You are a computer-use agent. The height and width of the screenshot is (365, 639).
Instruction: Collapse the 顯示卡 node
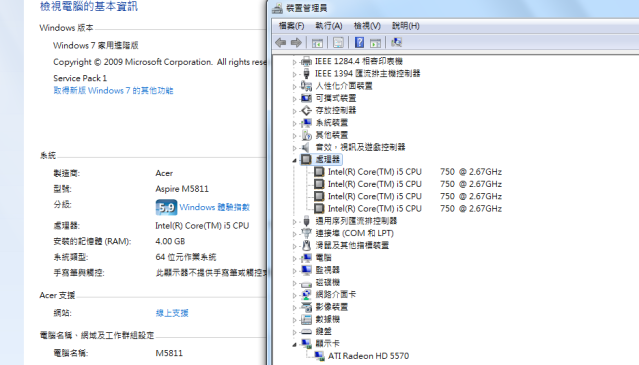(294, 345)
